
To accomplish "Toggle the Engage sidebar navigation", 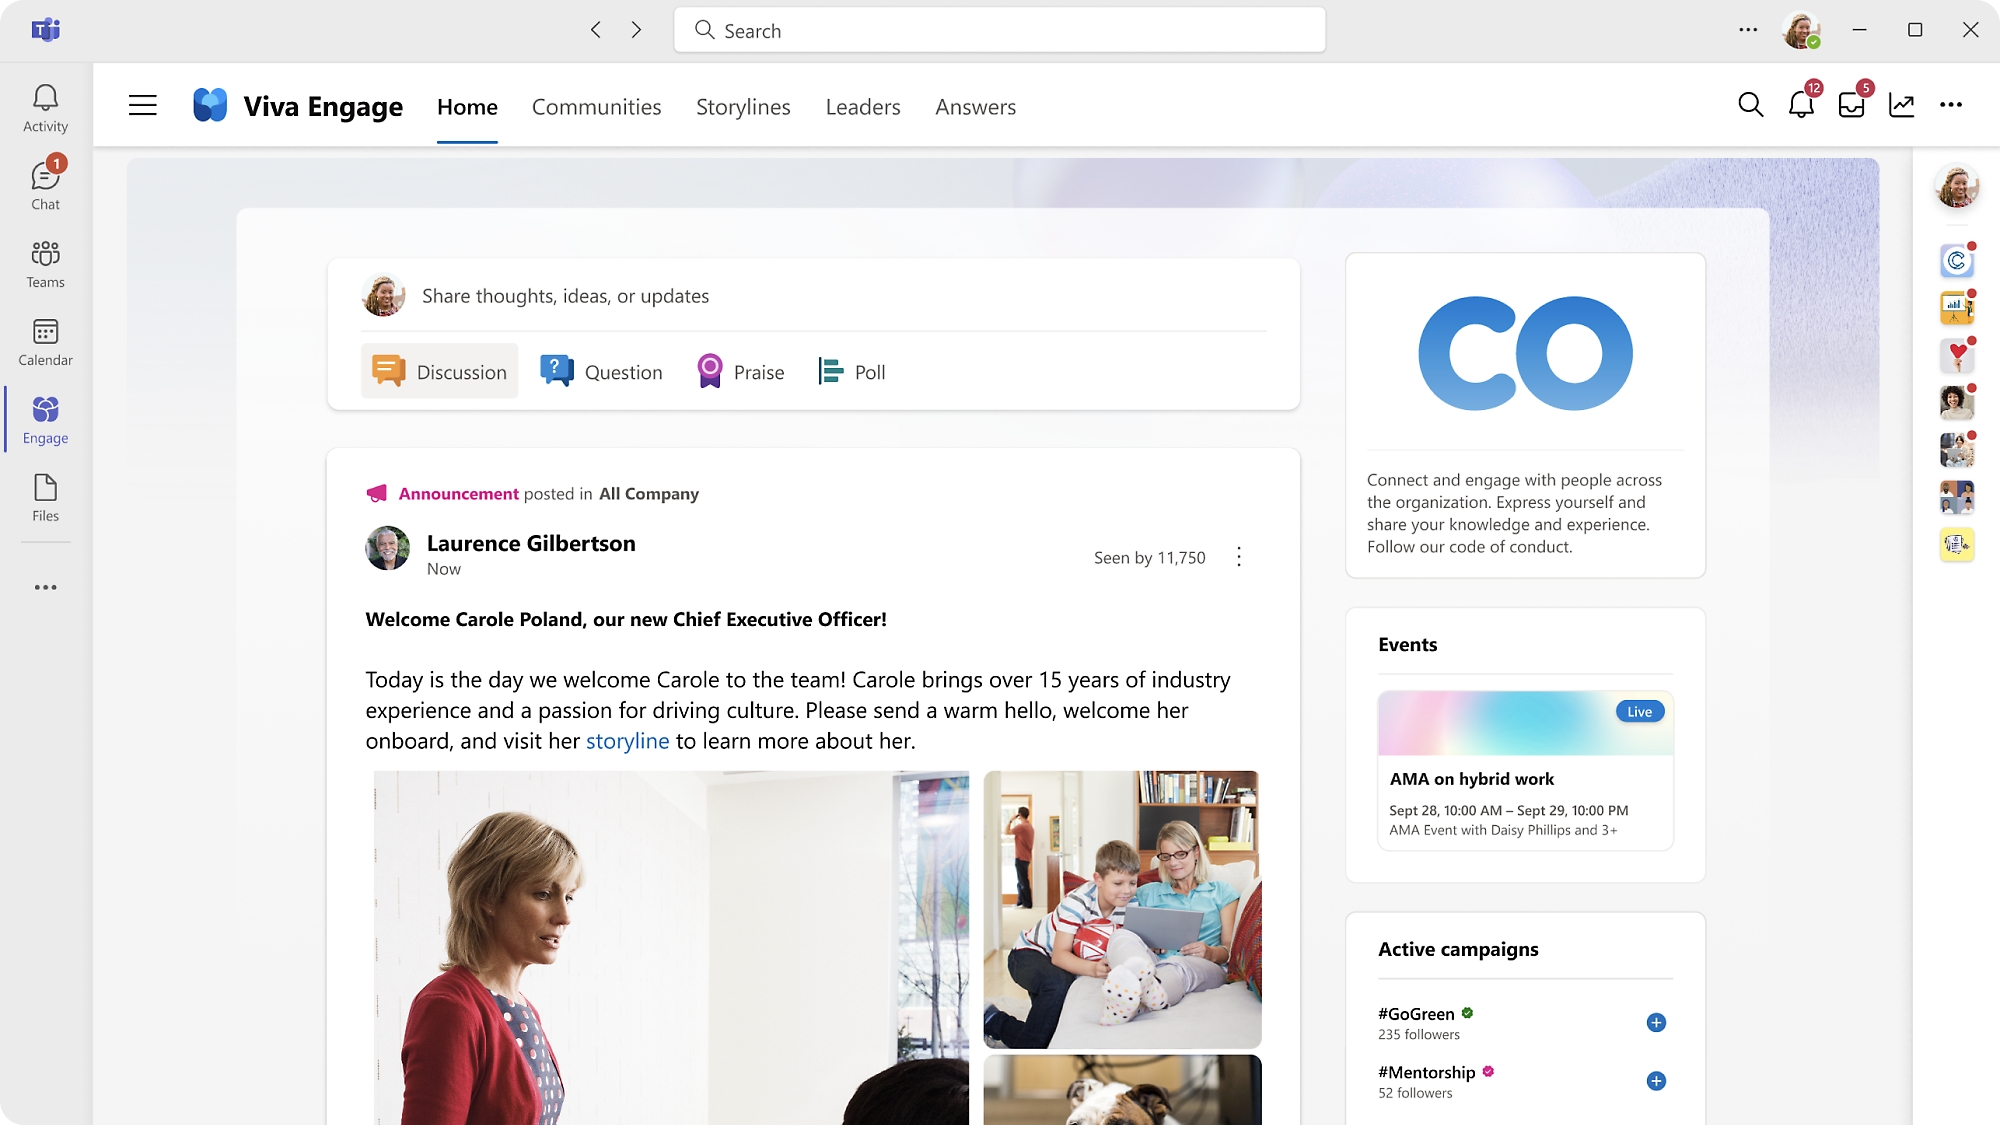I will tap(141, 104).
